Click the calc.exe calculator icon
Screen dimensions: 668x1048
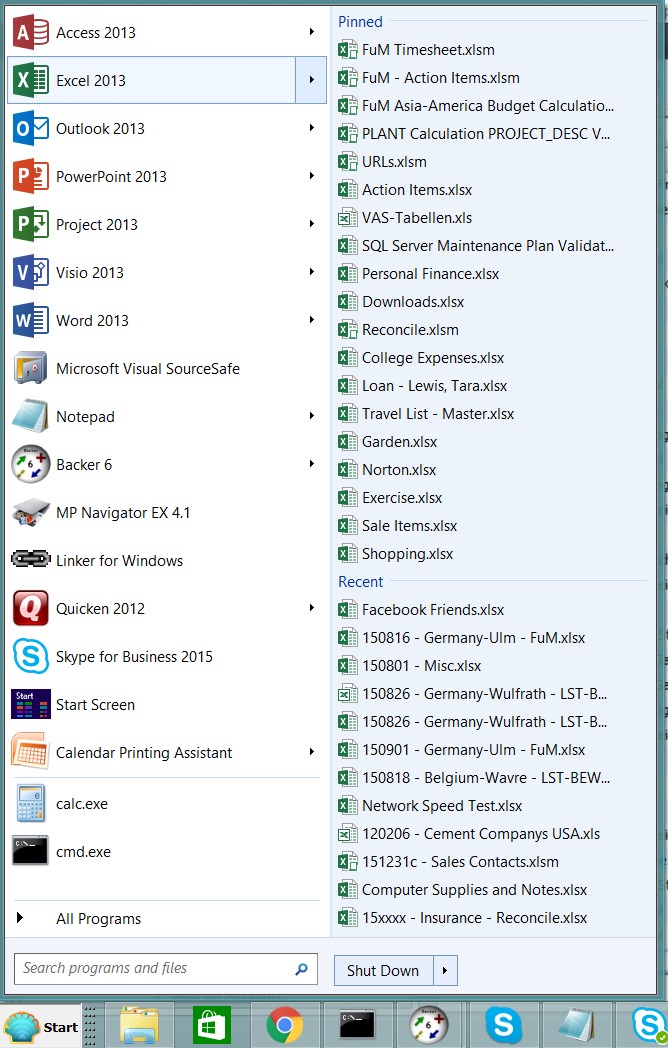pos(31,803)
